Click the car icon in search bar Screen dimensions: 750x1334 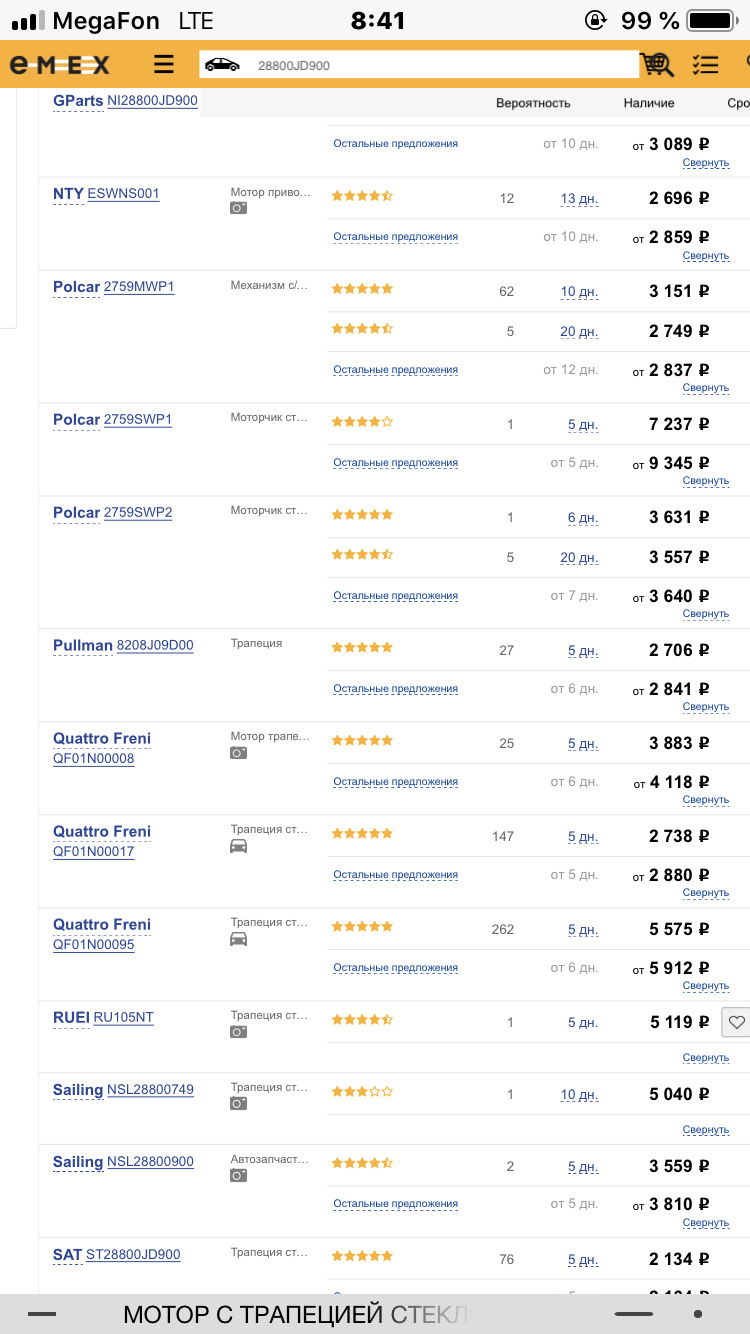(x=222, y=65)
